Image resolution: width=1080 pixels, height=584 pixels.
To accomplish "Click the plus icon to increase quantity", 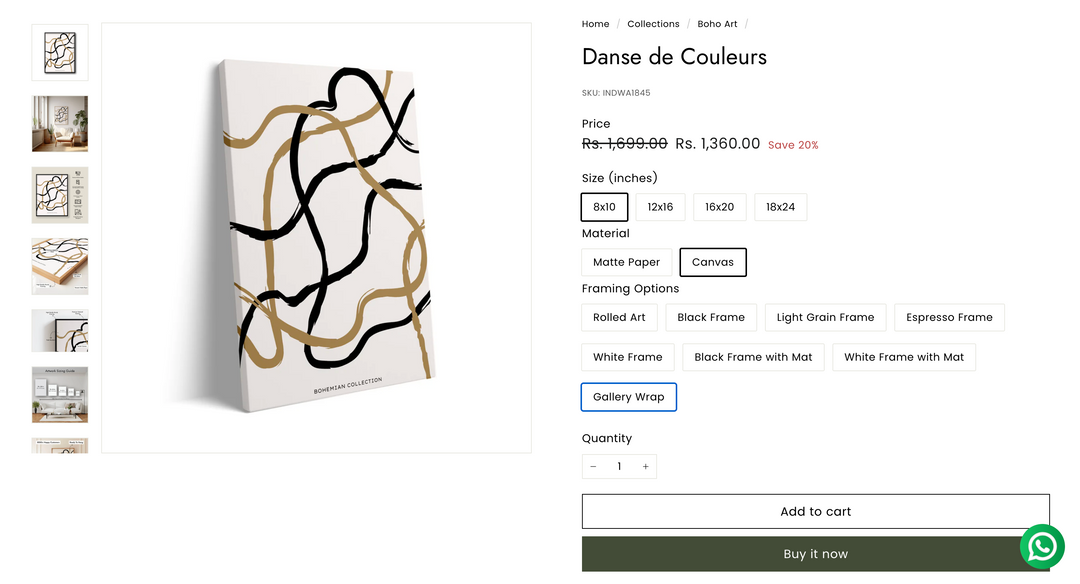I will (645, 467).
